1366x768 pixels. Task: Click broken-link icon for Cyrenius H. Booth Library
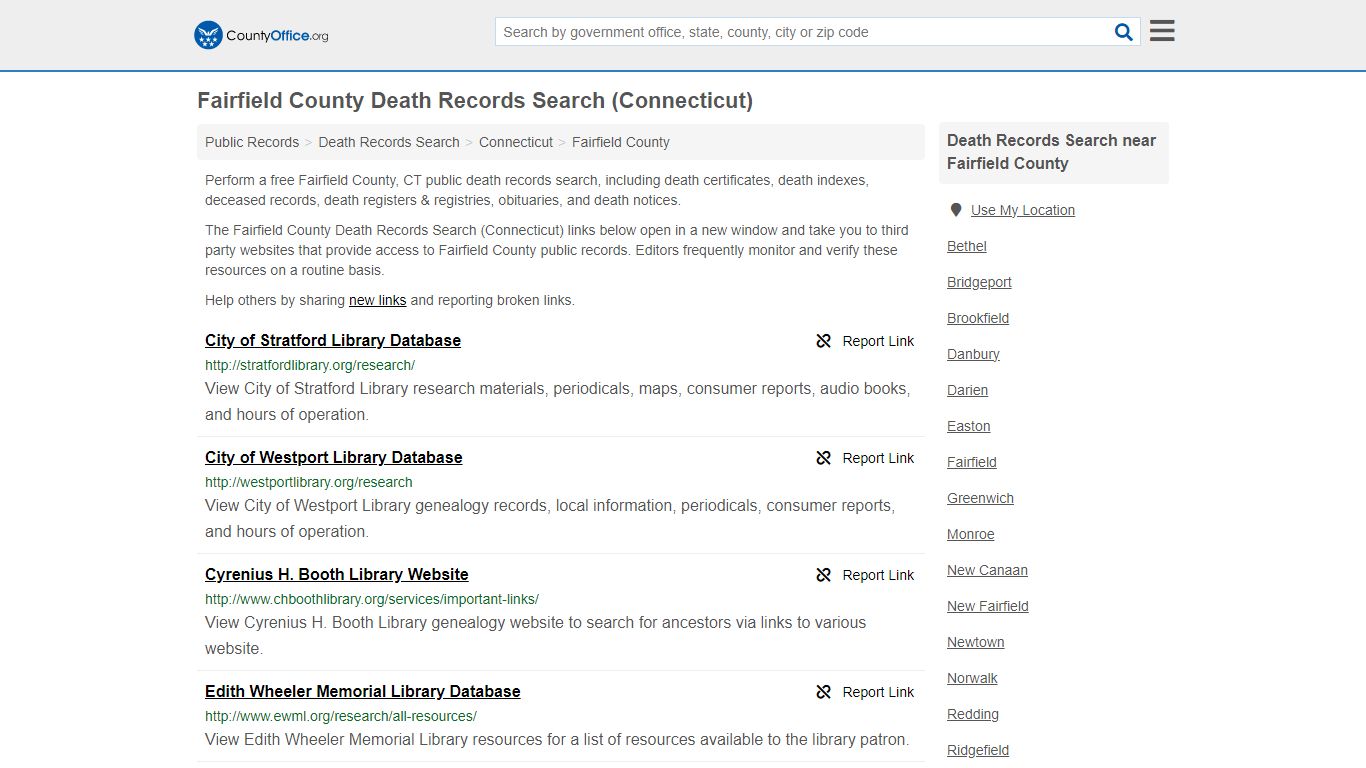[x=824, y=575]
